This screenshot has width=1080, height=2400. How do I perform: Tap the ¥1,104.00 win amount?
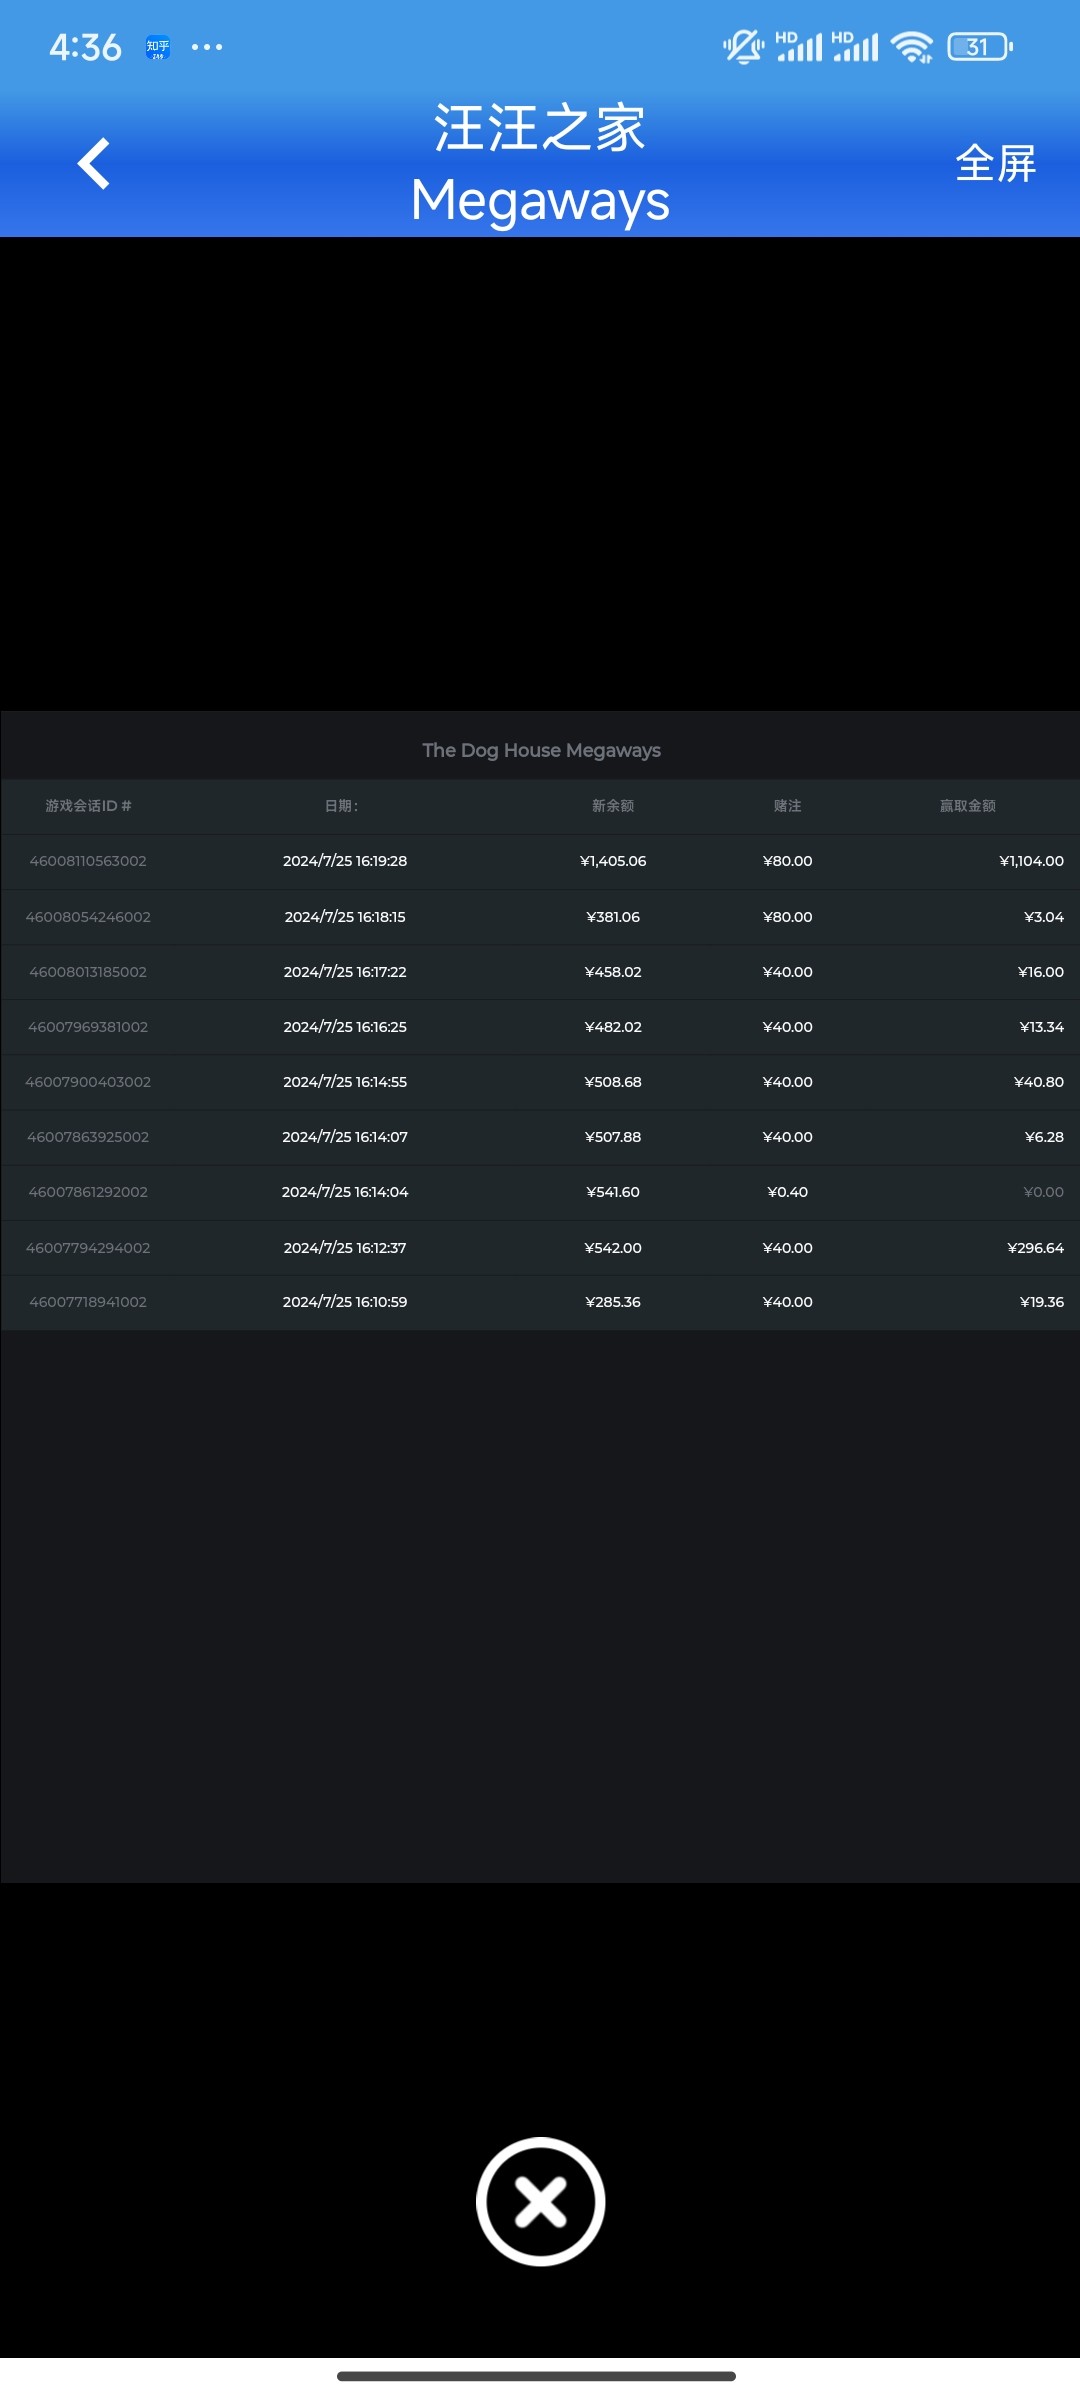(x=1031, y=861)
